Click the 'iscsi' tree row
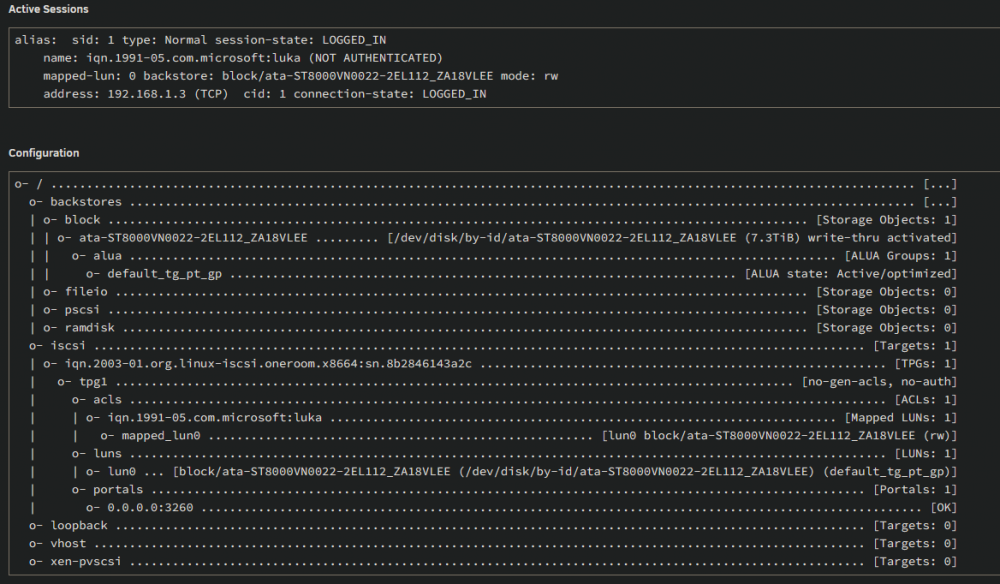 493,346
